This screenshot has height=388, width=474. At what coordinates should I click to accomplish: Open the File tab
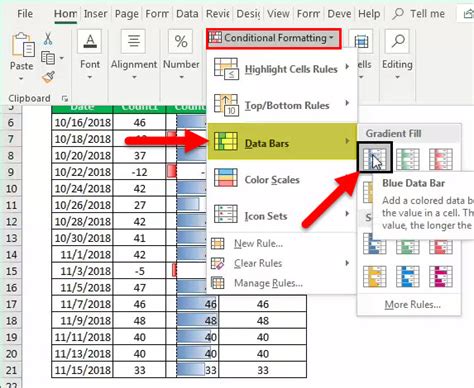click(25, 14)
